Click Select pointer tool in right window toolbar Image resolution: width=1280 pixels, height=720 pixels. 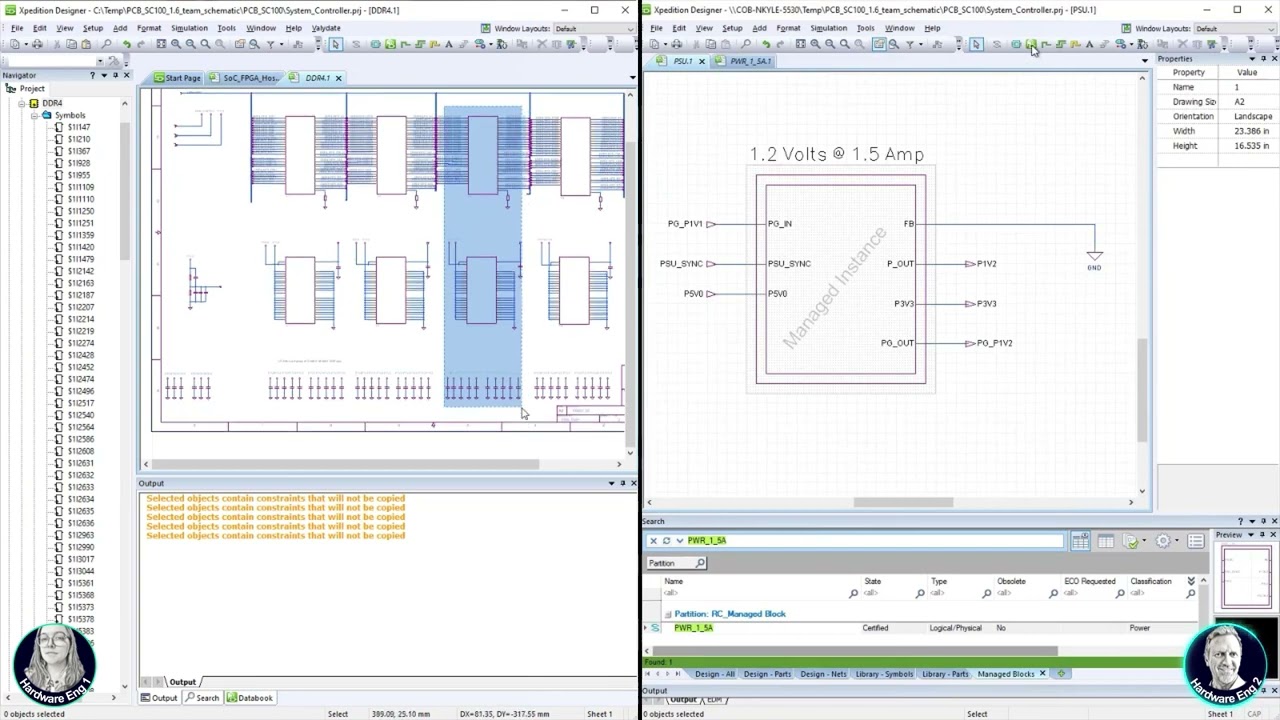click(x=976, y=44)
